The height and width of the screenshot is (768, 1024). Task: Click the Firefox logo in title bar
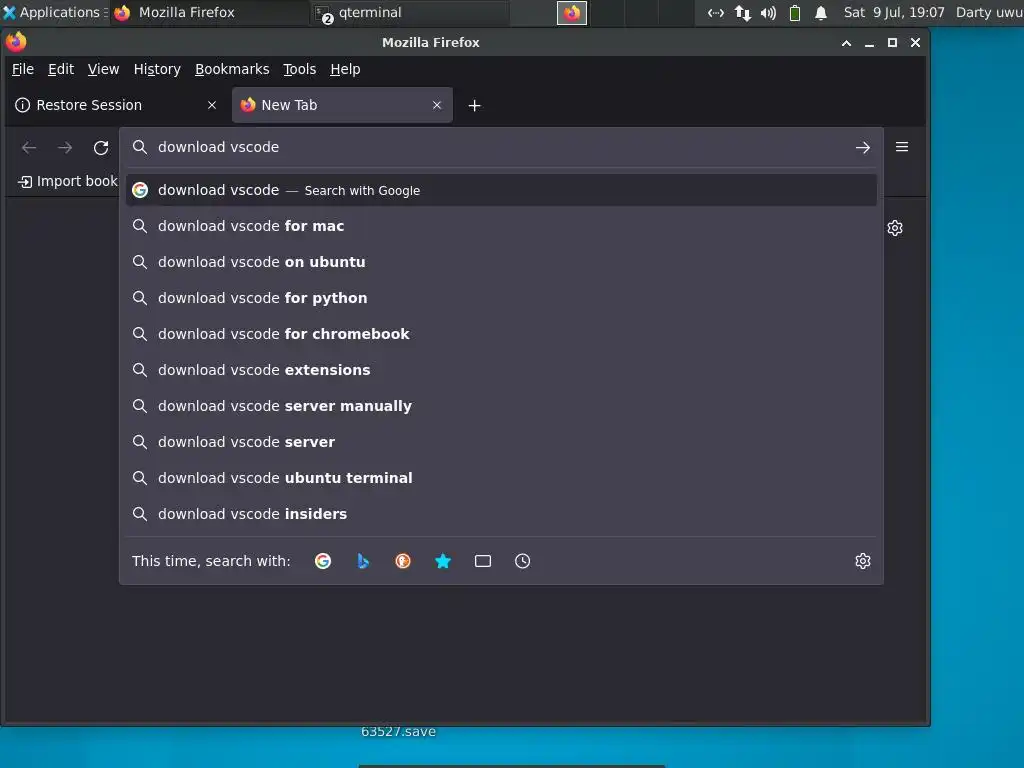coord(16,42)
